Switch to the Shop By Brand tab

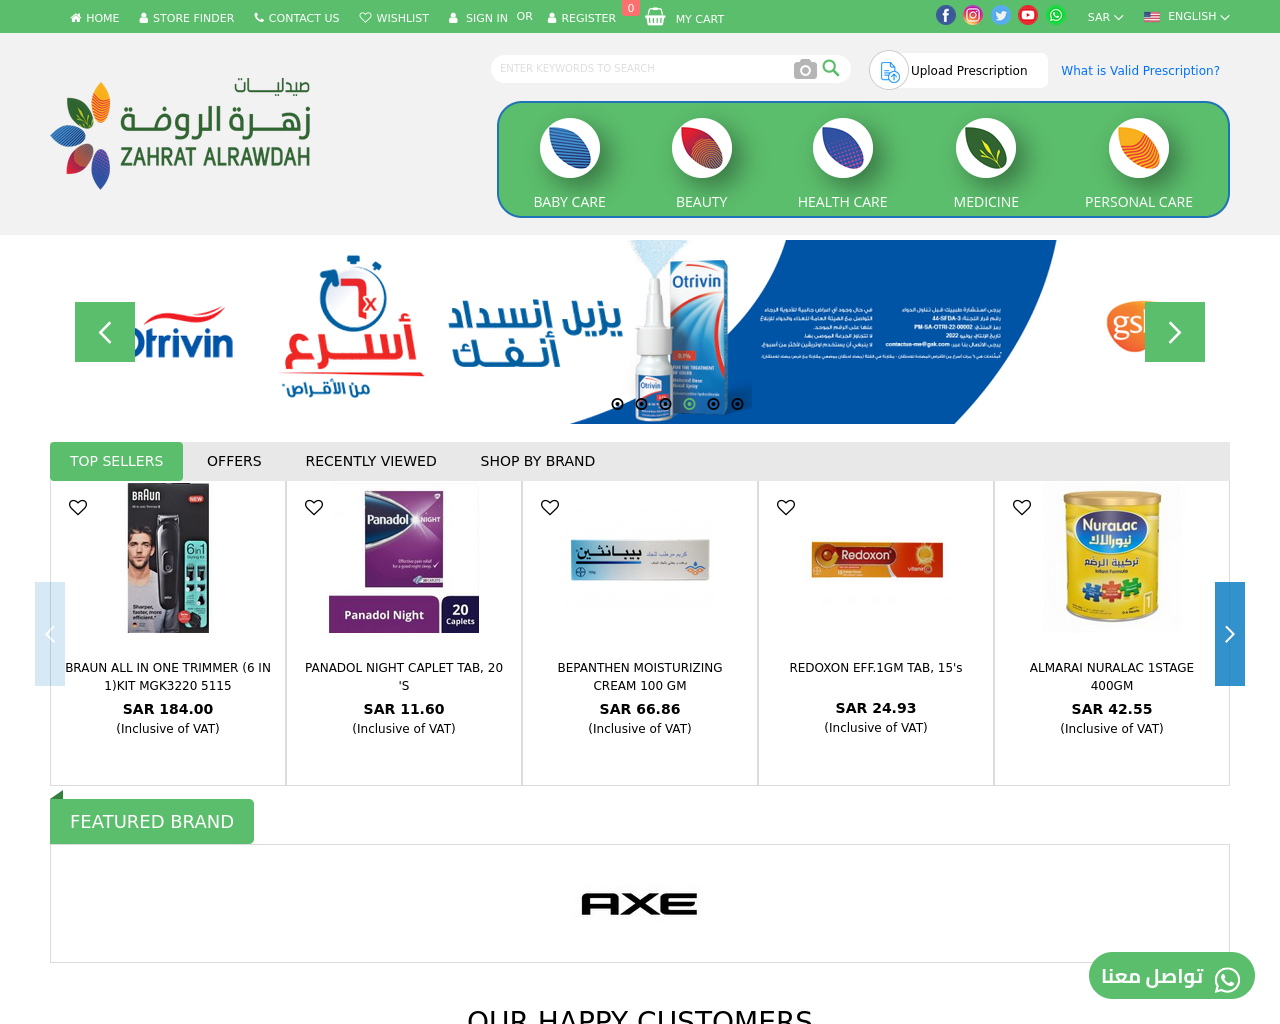[x=538, y=461]
